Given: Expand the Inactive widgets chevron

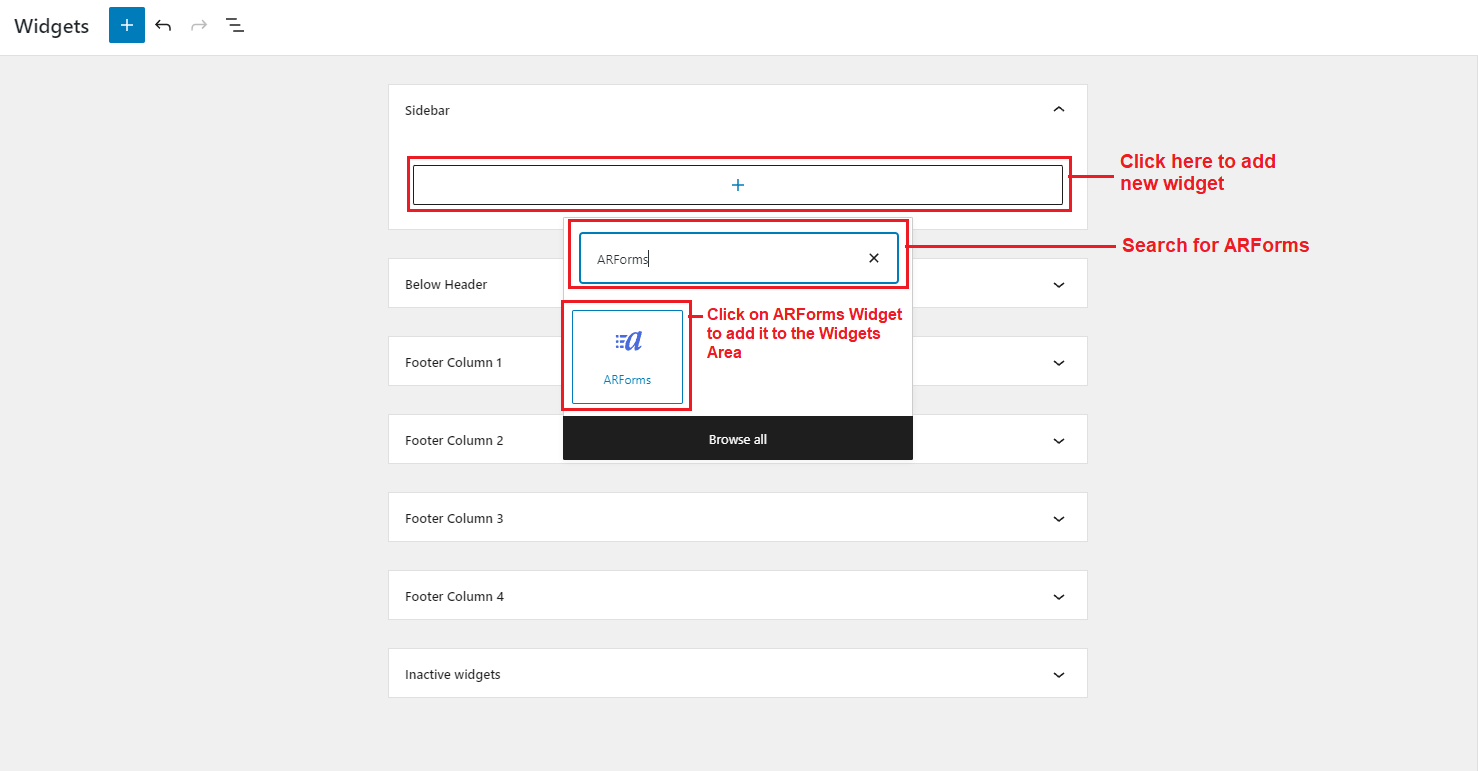Looking at the screenshot, I should tap(1059, 675).
